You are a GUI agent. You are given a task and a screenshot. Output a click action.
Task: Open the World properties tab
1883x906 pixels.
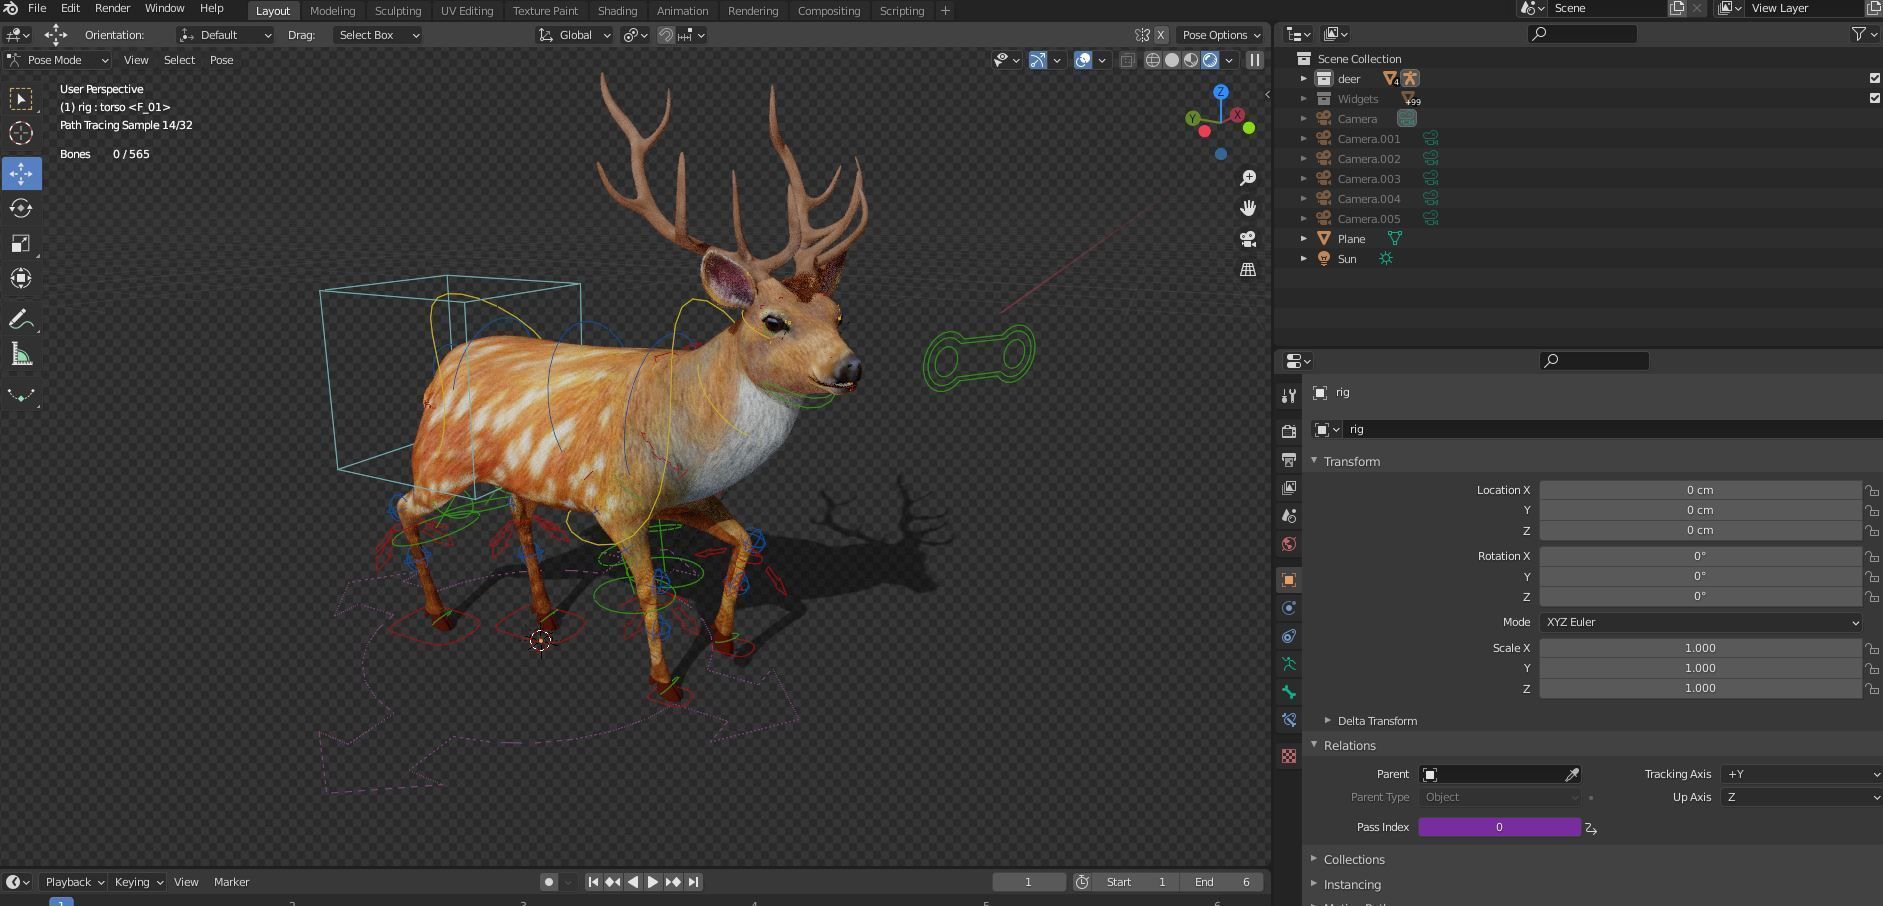click(x=1289, y=544)
